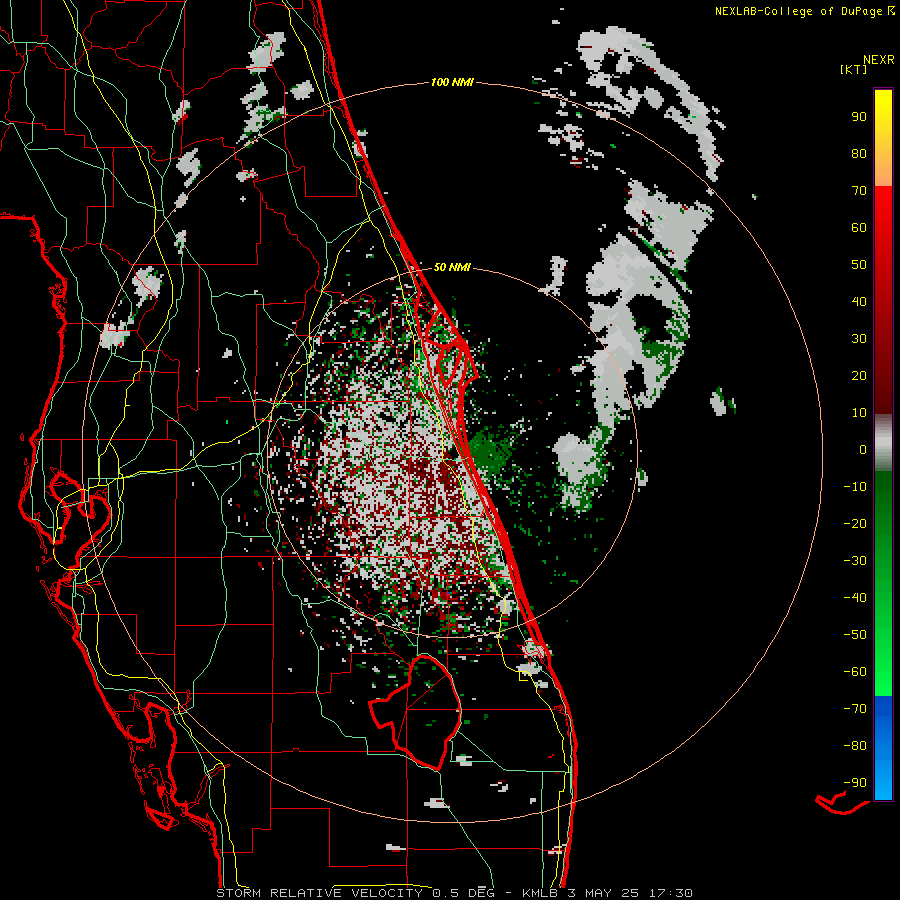The height and width of the screenshot is (900, 900).
Task: Click the -10 knot label on the scale
Action: (855, 487)
